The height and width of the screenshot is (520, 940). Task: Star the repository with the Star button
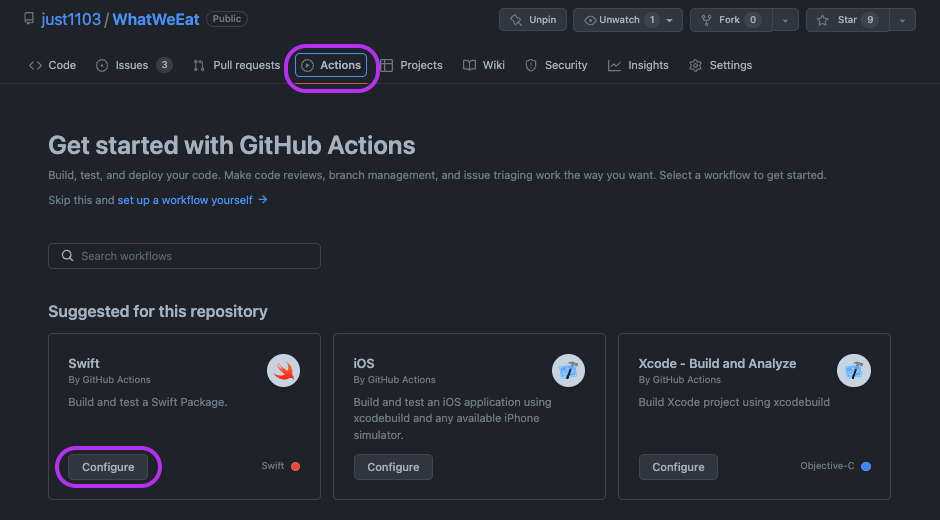point(848,20)
